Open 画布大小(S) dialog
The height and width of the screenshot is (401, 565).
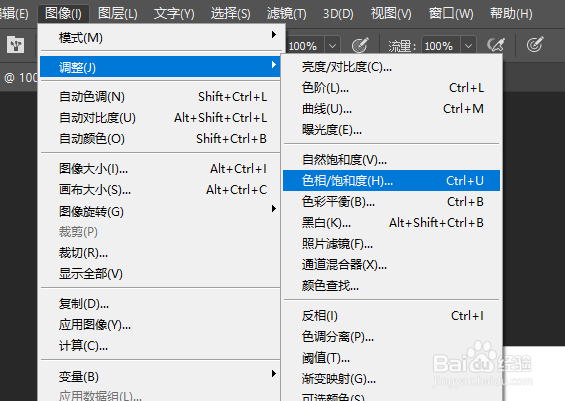pyautogui.click(x=160, y=190)
